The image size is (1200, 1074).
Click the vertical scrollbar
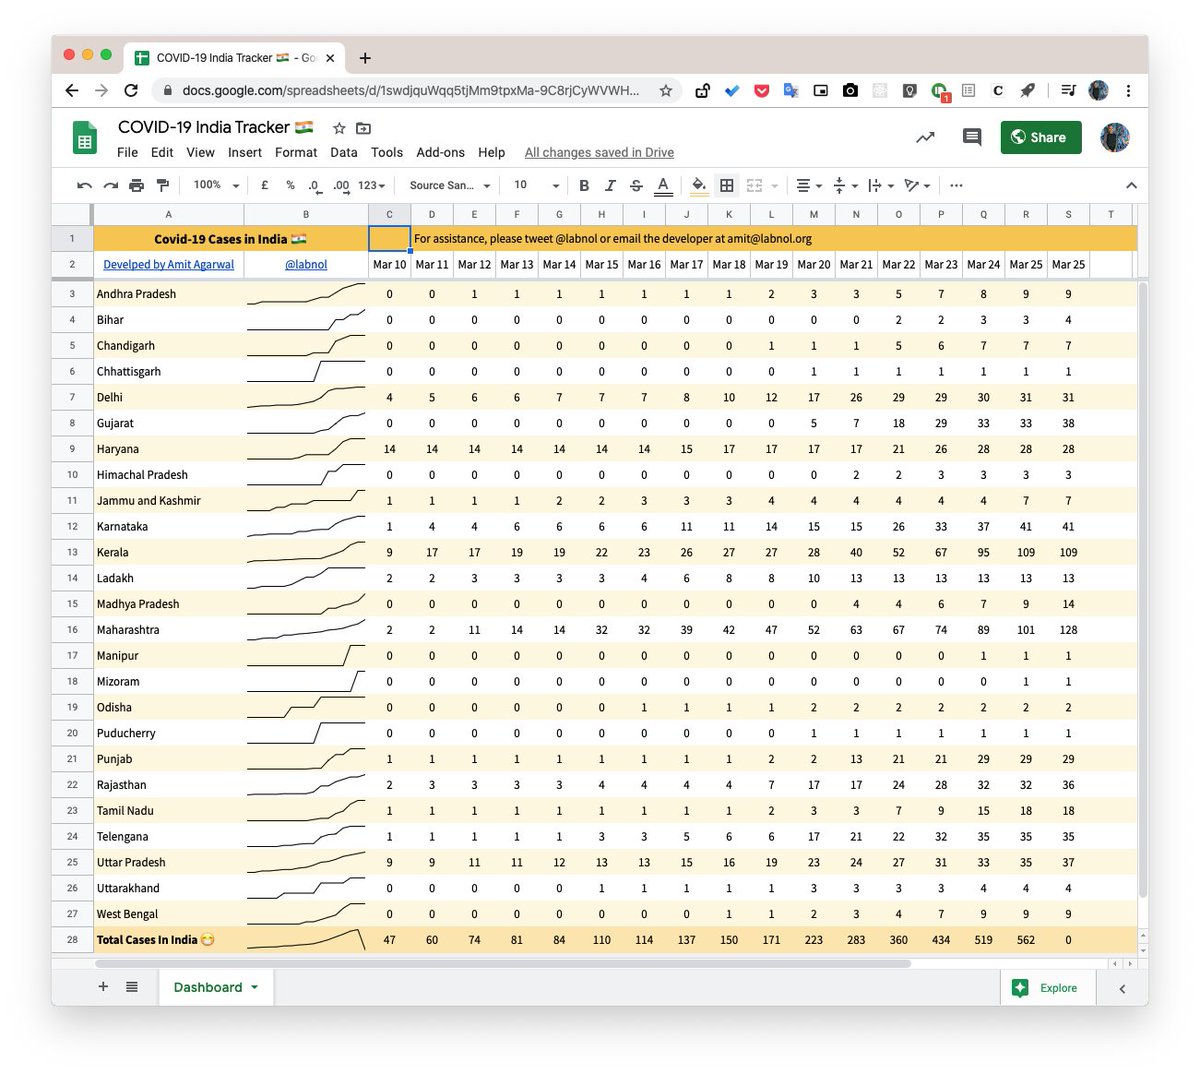tap(1143, 590)
